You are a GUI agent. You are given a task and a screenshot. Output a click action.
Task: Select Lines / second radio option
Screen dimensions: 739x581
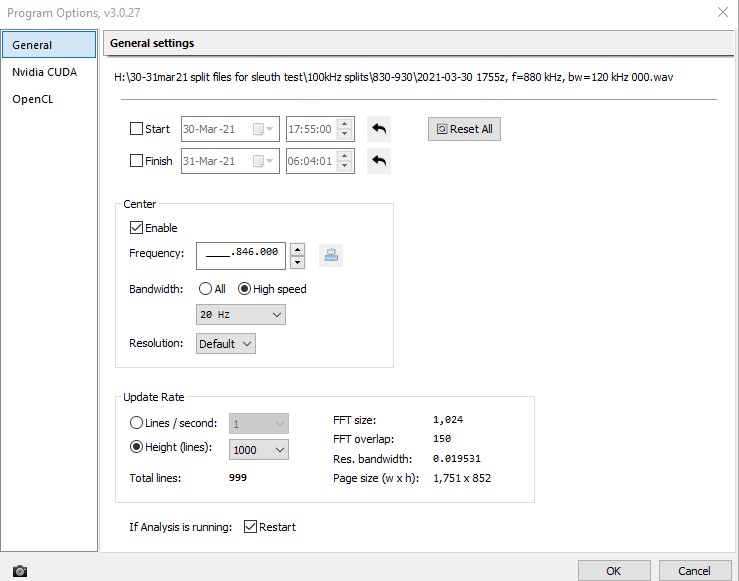click(137, 423)
